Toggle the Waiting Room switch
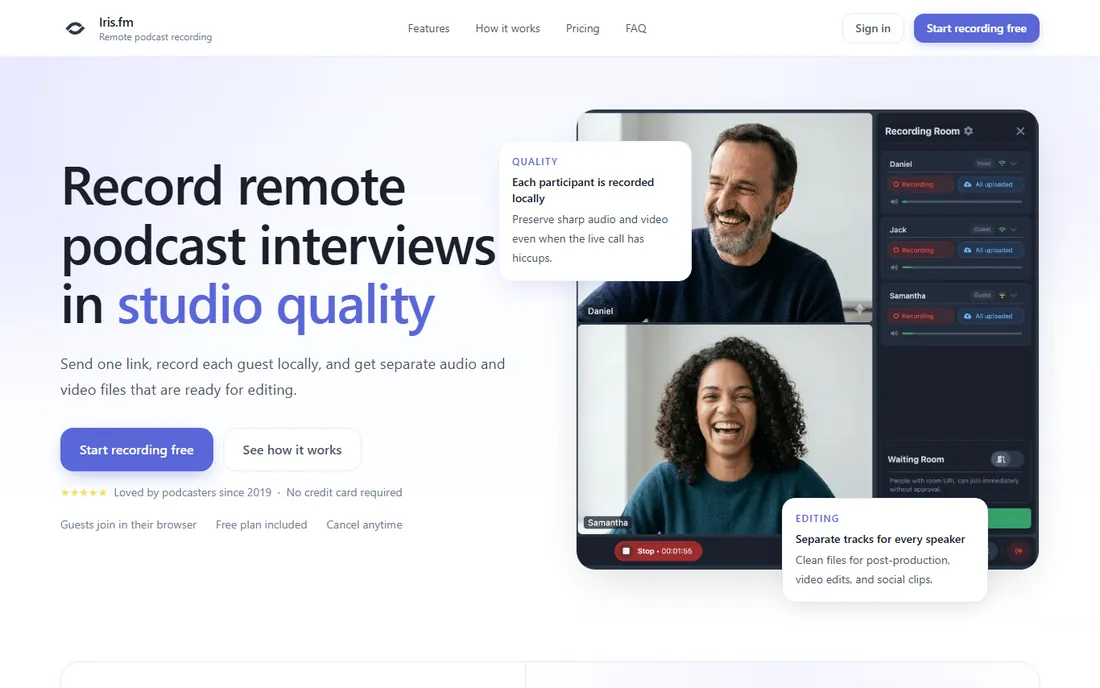This screenshot has width=1100, height=688. (x=1005, y=459)
